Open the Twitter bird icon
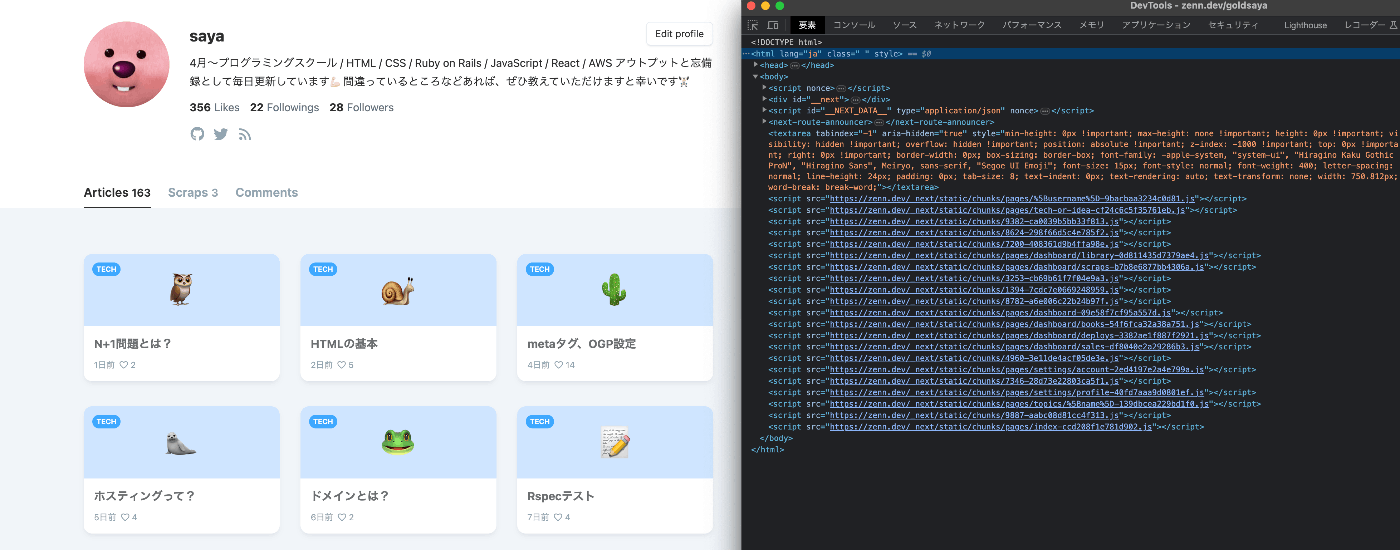 click(x=221, y=134)
